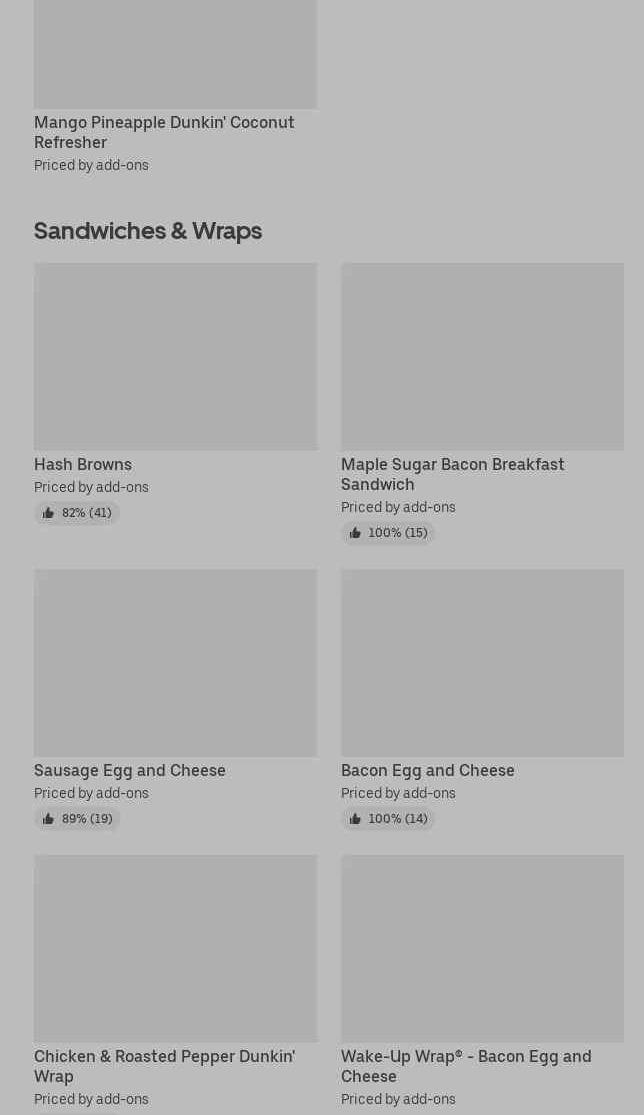Open the Hash Browns item image
This screenshot has height=1115, width=644.
[x=175, y=356]
